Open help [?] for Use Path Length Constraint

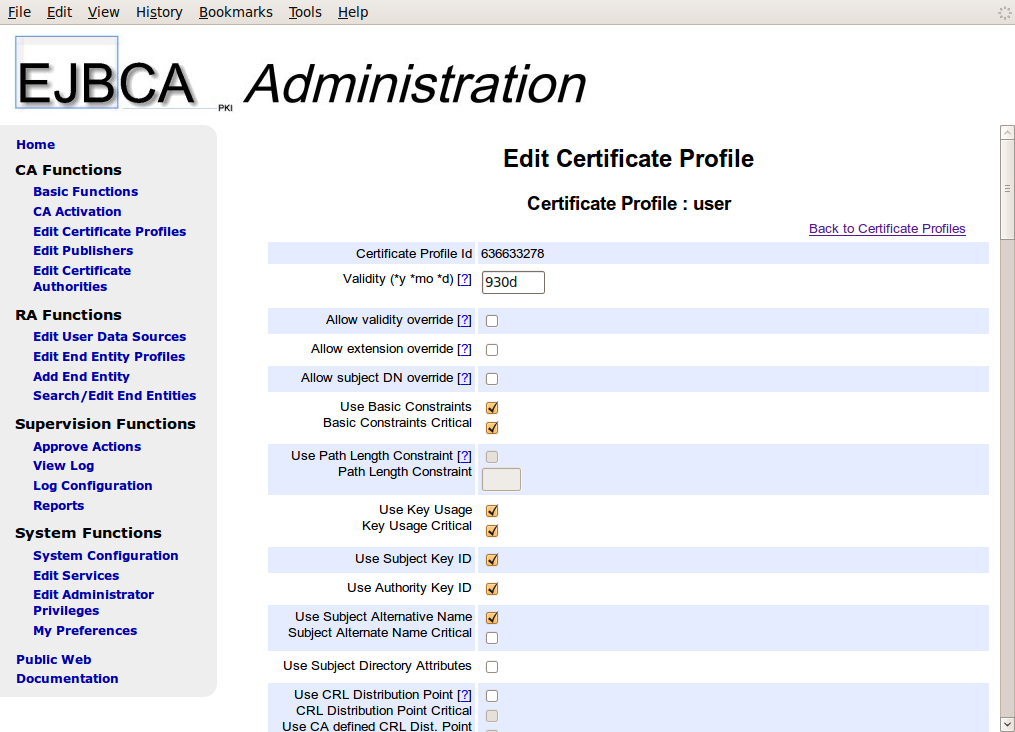pos(464,456)
